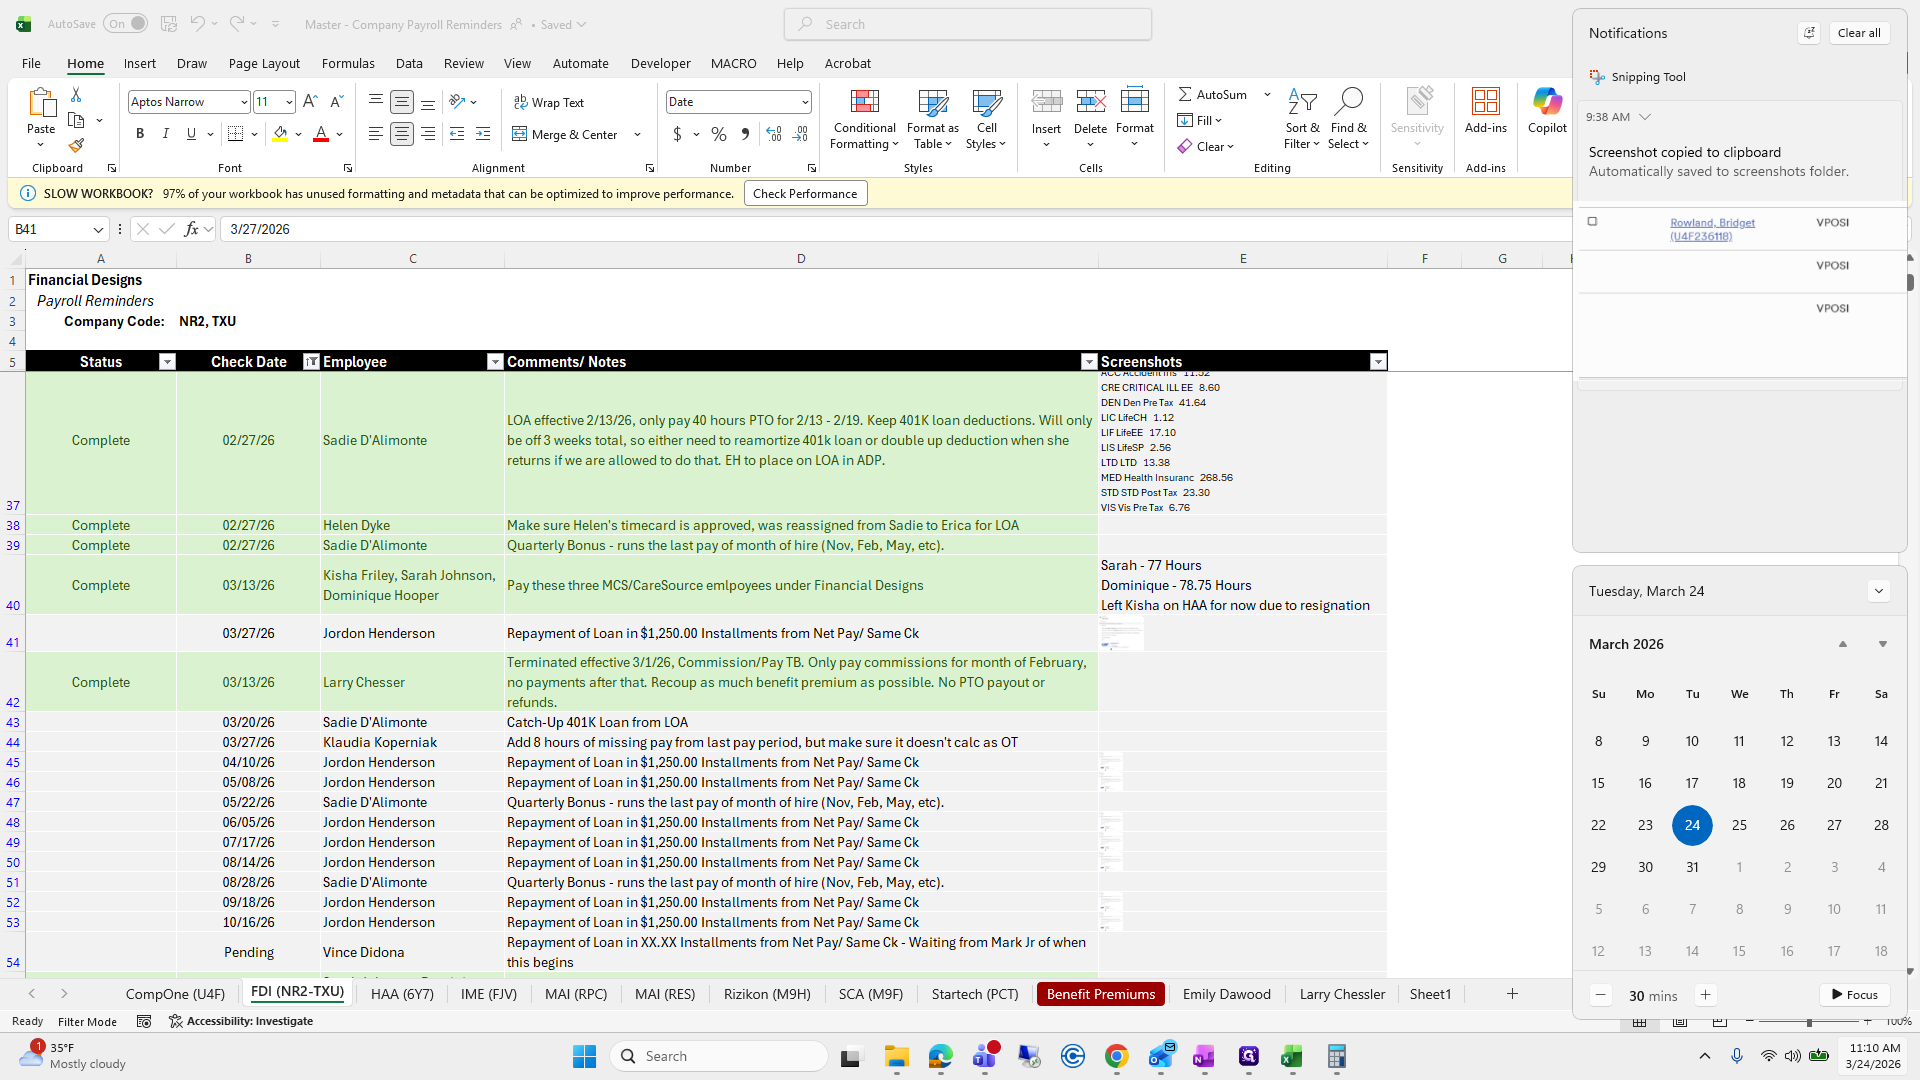
Task: Apply bold formatting with the B icon
Action: coord(140,134)
